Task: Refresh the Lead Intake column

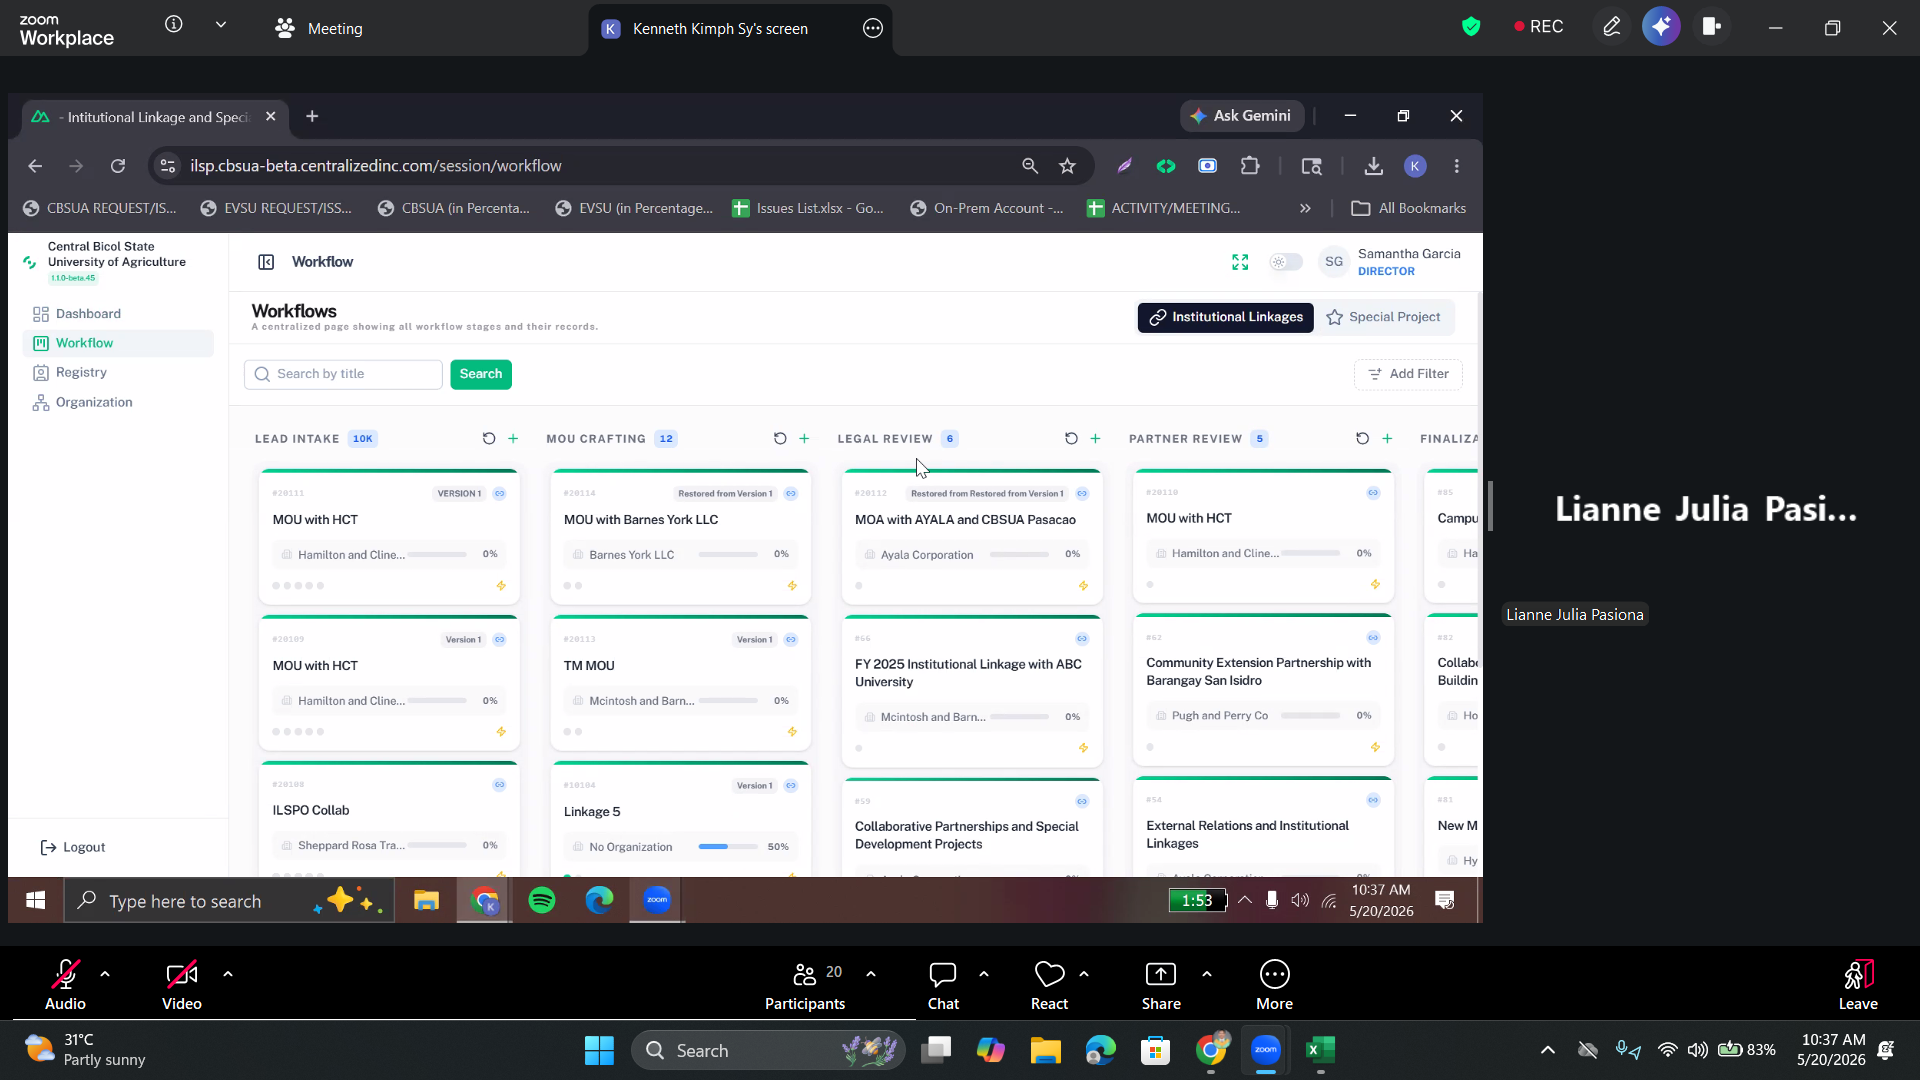Action: point(489,439)
